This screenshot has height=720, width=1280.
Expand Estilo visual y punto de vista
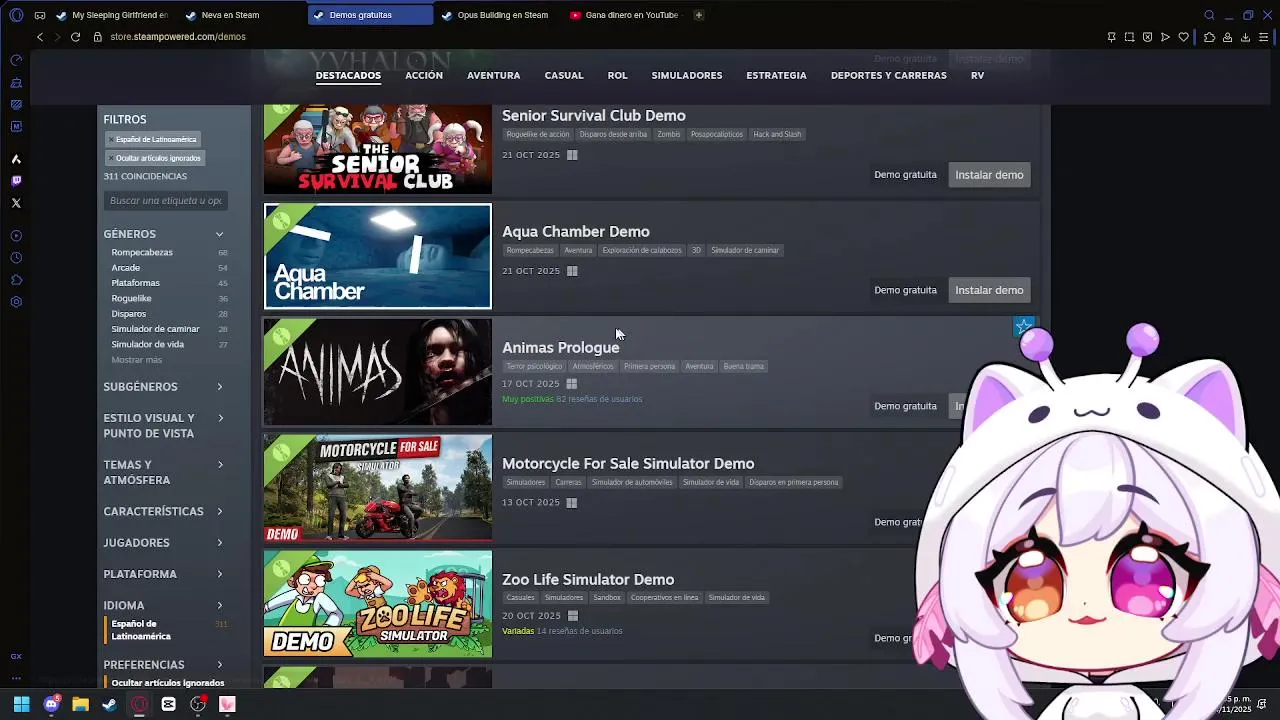(165, 426)
